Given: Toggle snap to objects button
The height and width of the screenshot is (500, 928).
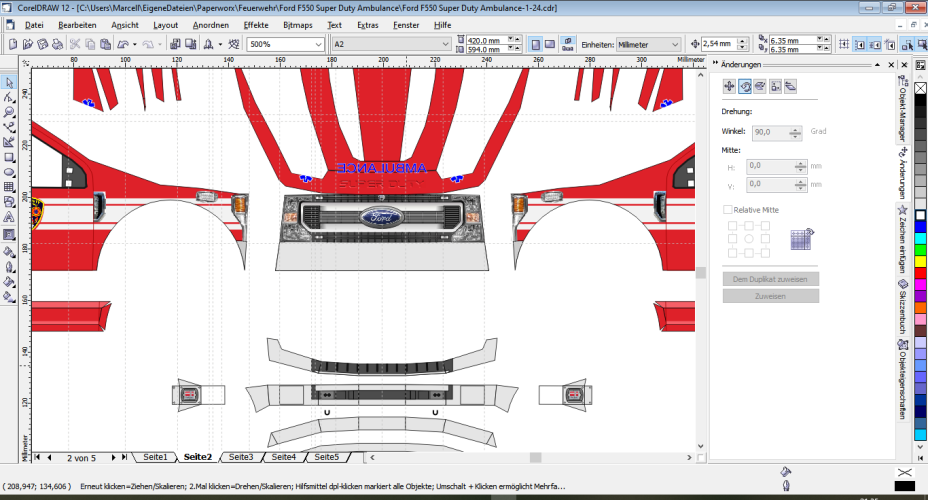Looking at the screenshot, I should 875,44.
